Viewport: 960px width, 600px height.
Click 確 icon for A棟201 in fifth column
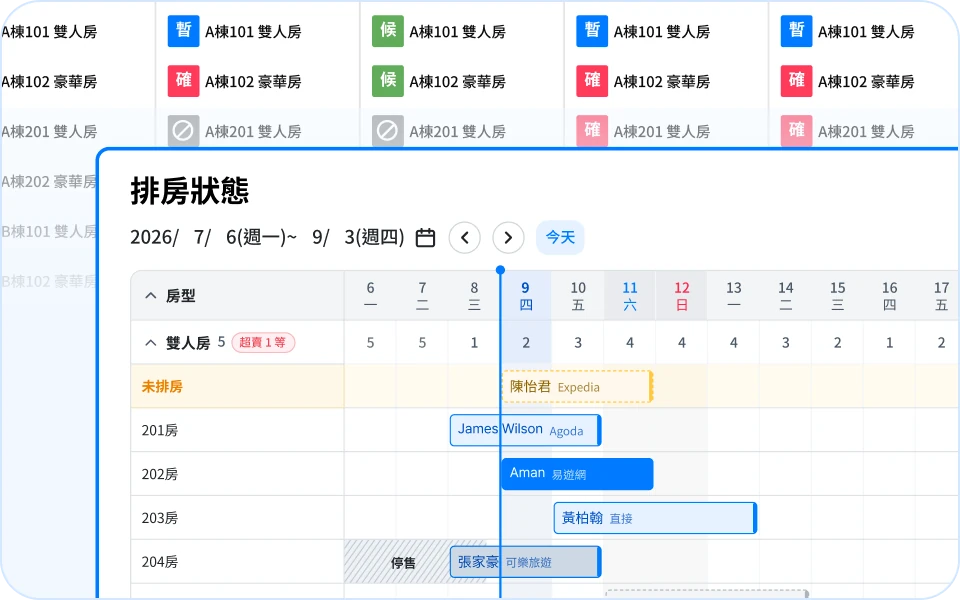point(797,130)
